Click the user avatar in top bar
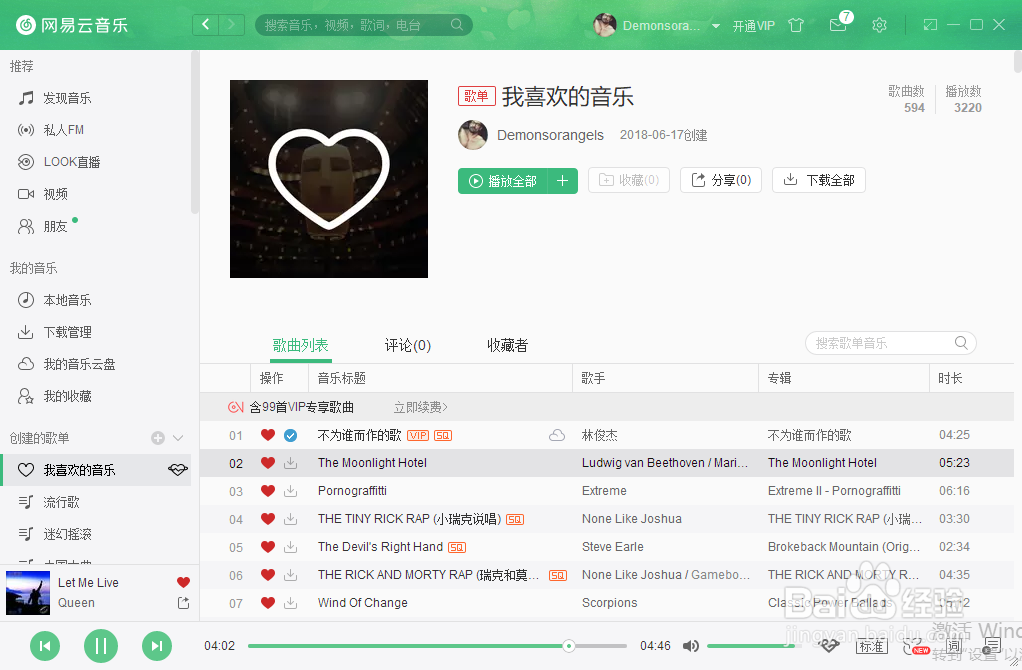 pyautogui.click(x=604, y=25)
